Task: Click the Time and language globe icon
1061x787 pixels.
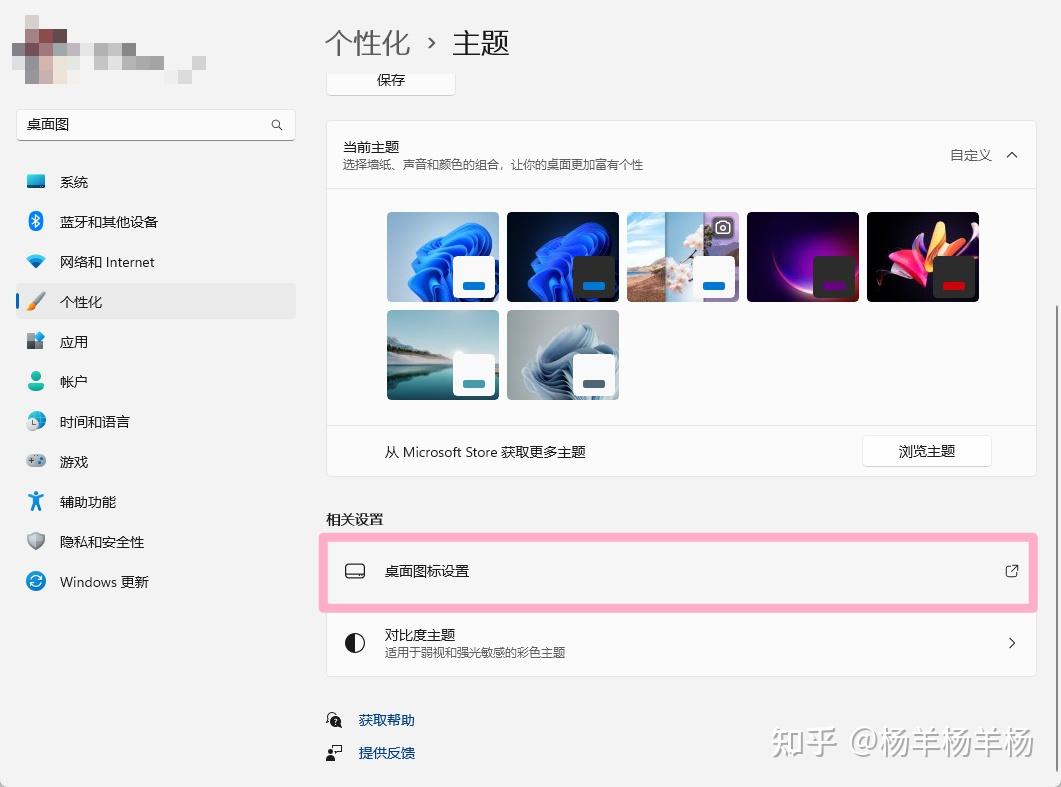Action: coord(36,421)
